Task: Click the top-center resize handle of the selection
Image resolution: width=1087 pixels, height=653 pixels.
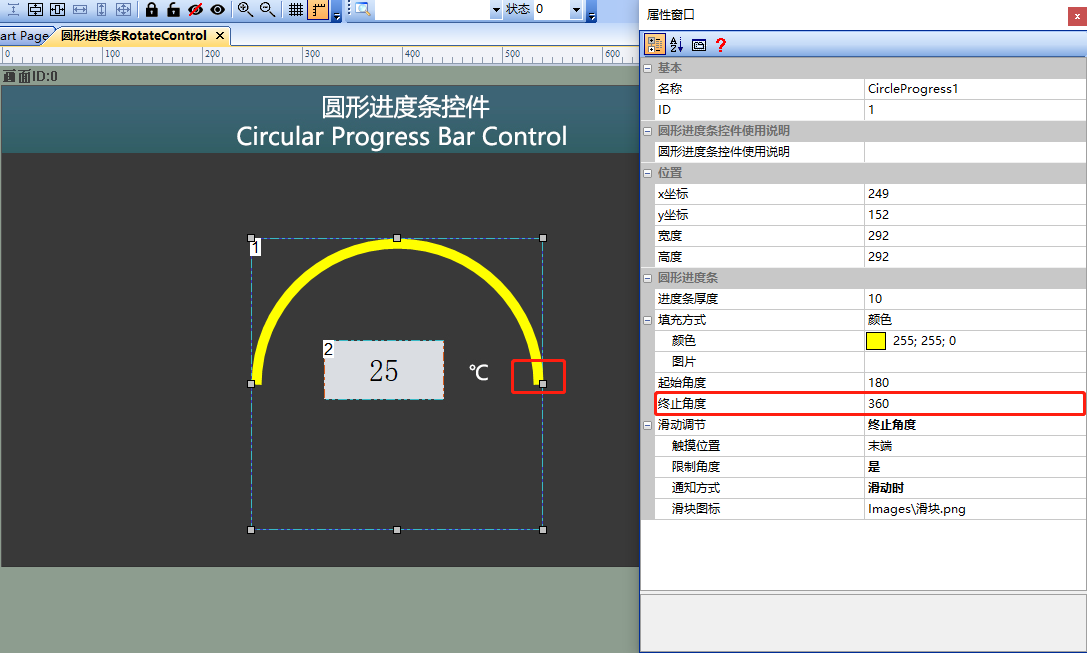Action: pos(397,238)
